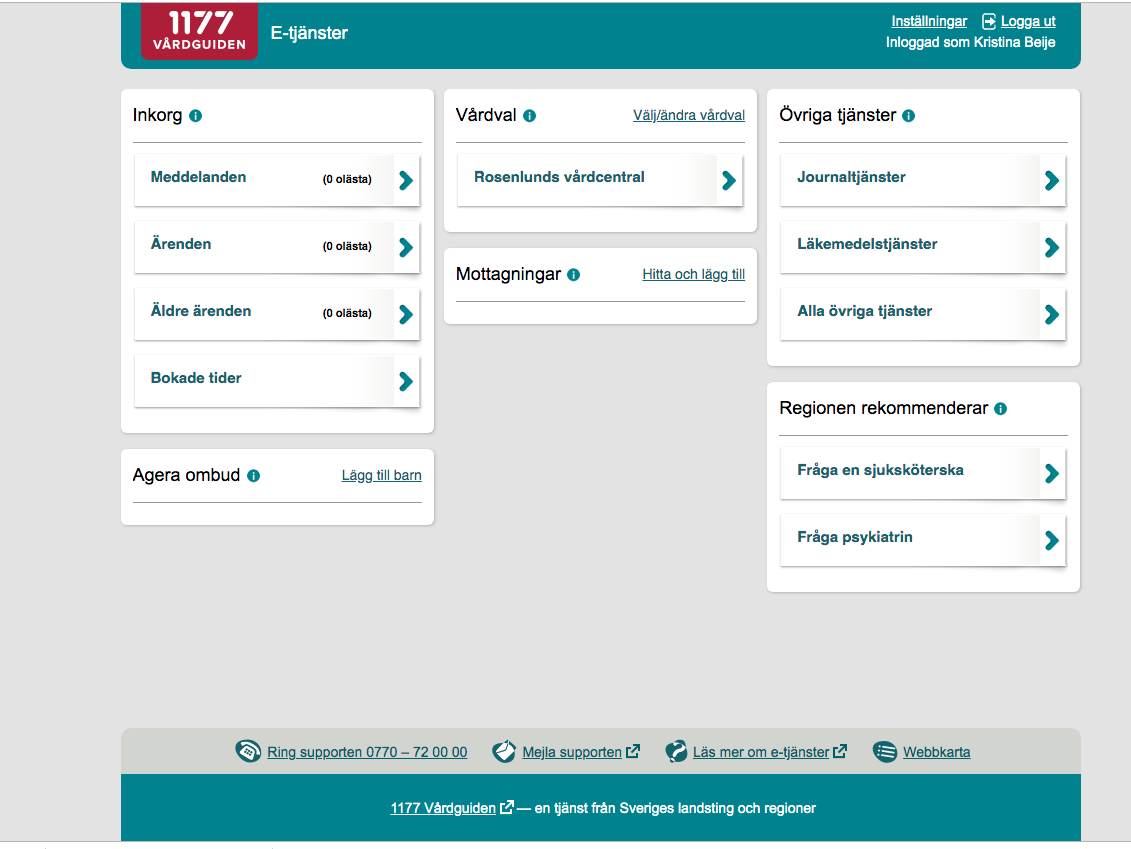This screenshot has height=849, width=1131.
Task: Click info icon beside Regionen rekommenderar
Action: tap(1000, 409)
